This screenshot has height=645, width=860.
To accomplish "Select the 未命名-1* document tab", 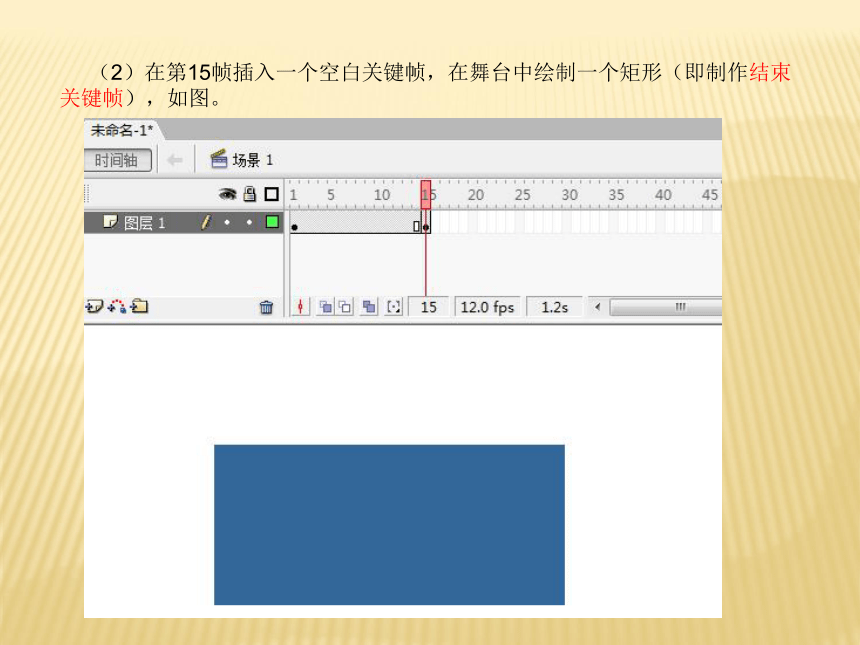I will [122, 131].
